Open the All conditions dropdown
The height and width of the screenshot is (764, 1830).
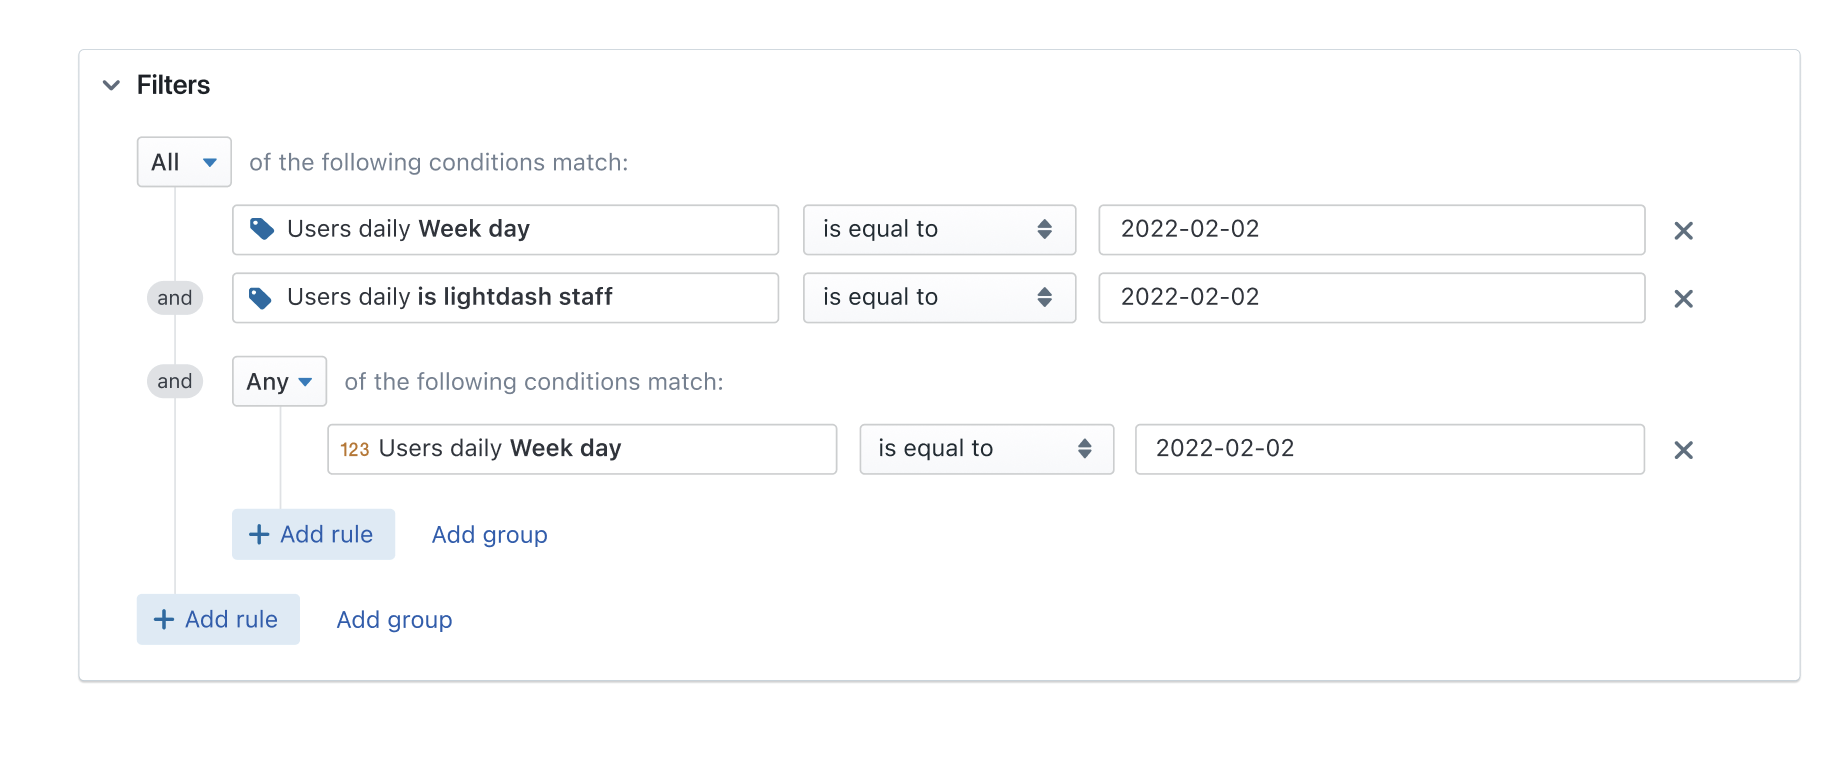(183, 161)
